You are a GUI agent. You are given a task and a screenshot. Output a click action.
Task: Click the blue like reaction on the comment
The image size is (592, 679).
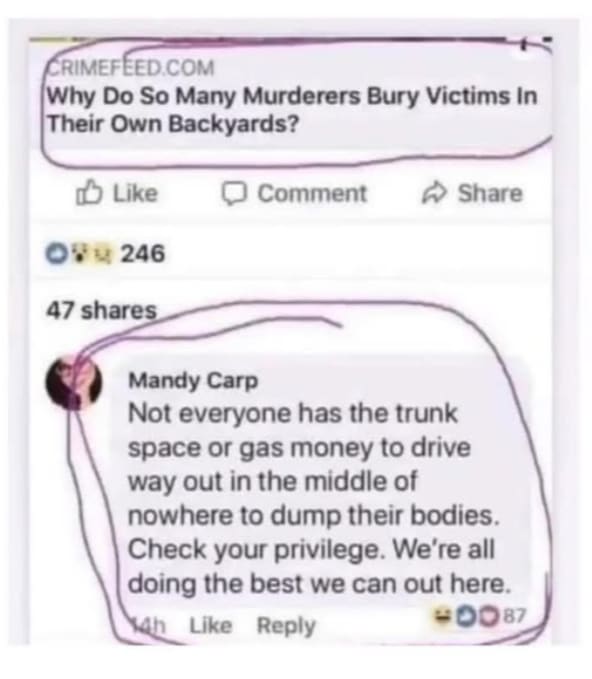pyautogui.click(x=467, y=614)
